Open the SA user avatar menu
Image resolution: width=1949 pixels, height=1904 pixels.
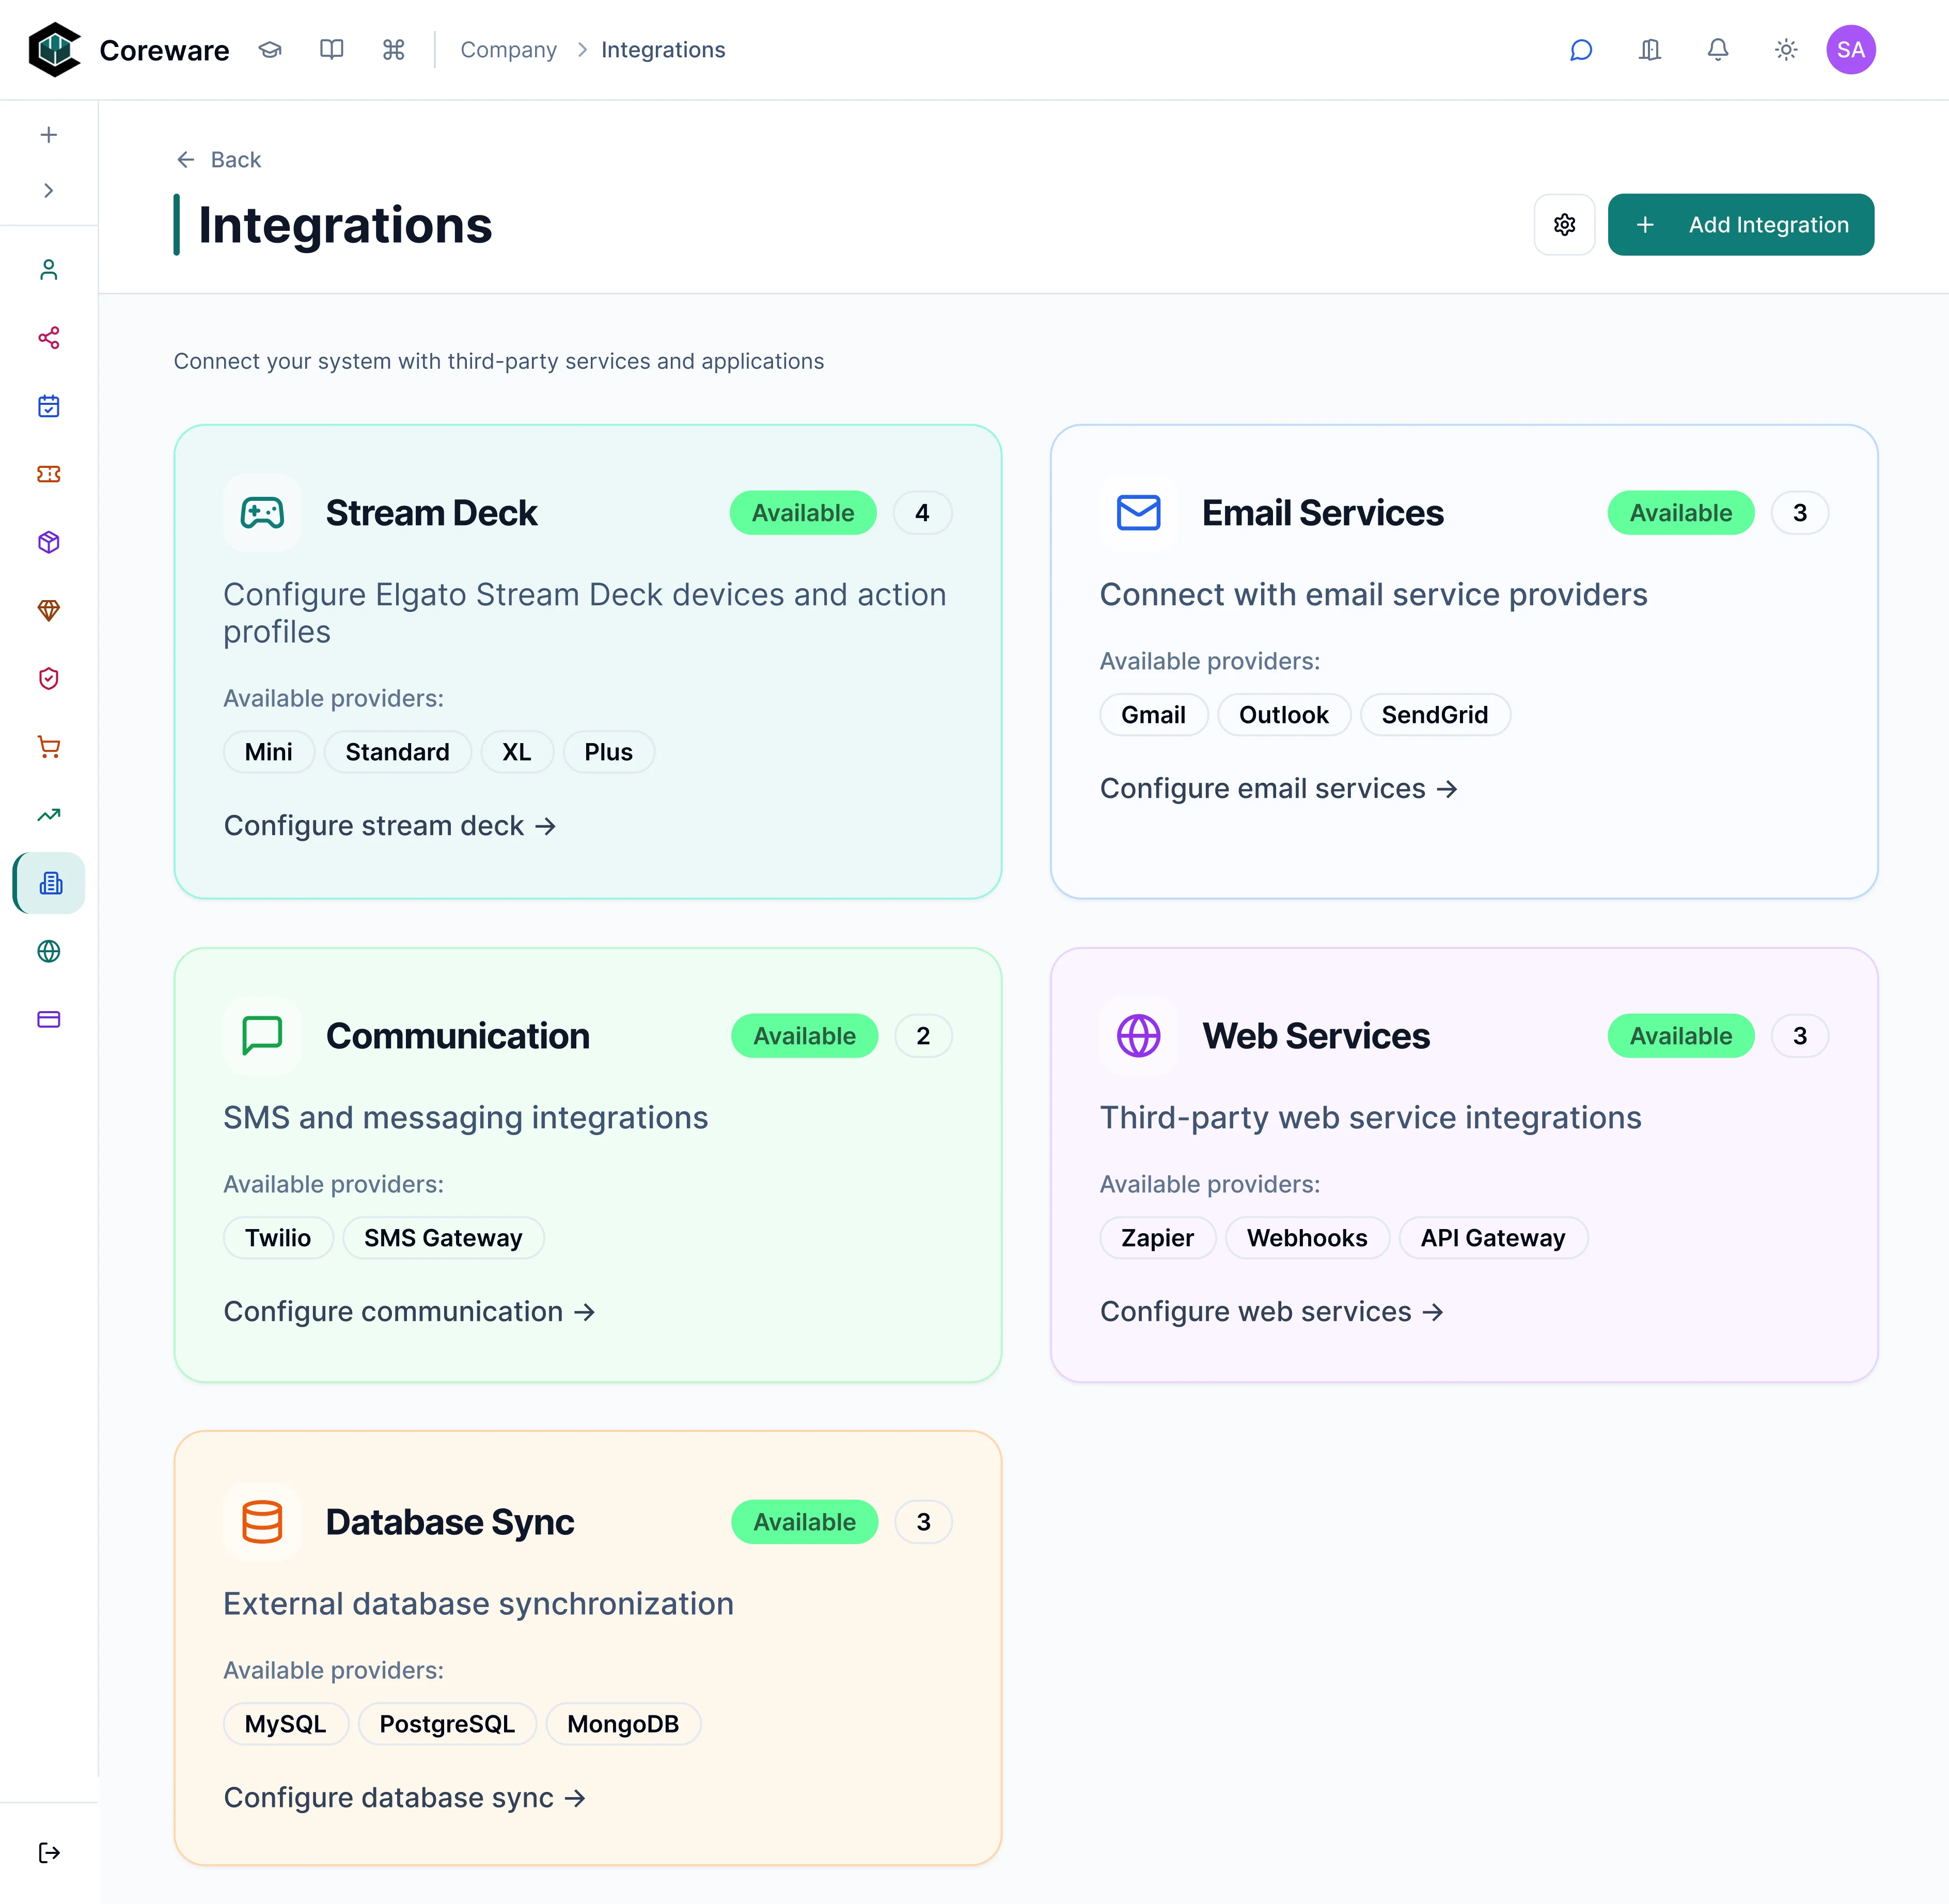(1851, 50)
